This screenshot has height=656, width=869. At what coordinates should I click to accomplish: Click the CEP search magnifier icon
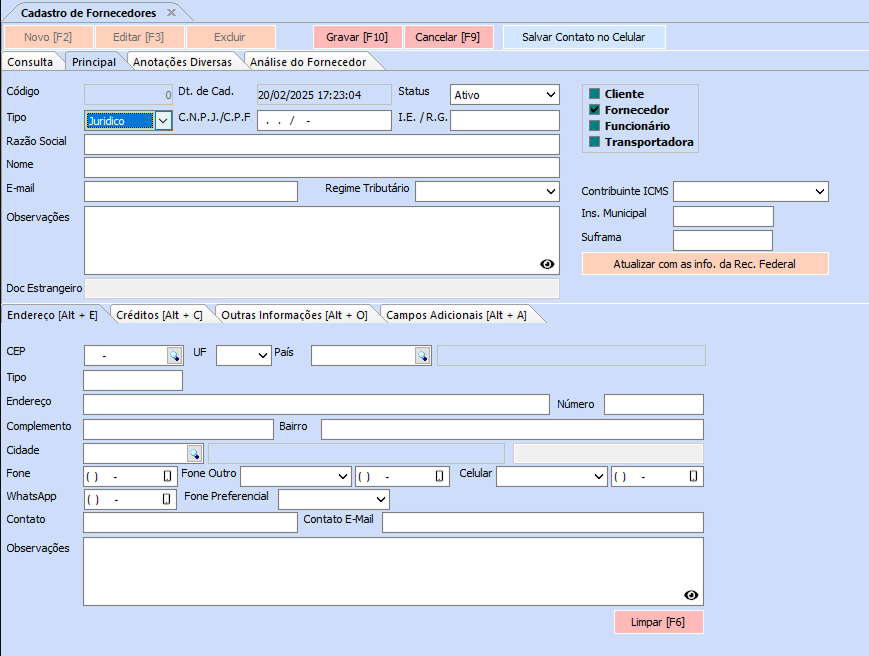(175, 356)
